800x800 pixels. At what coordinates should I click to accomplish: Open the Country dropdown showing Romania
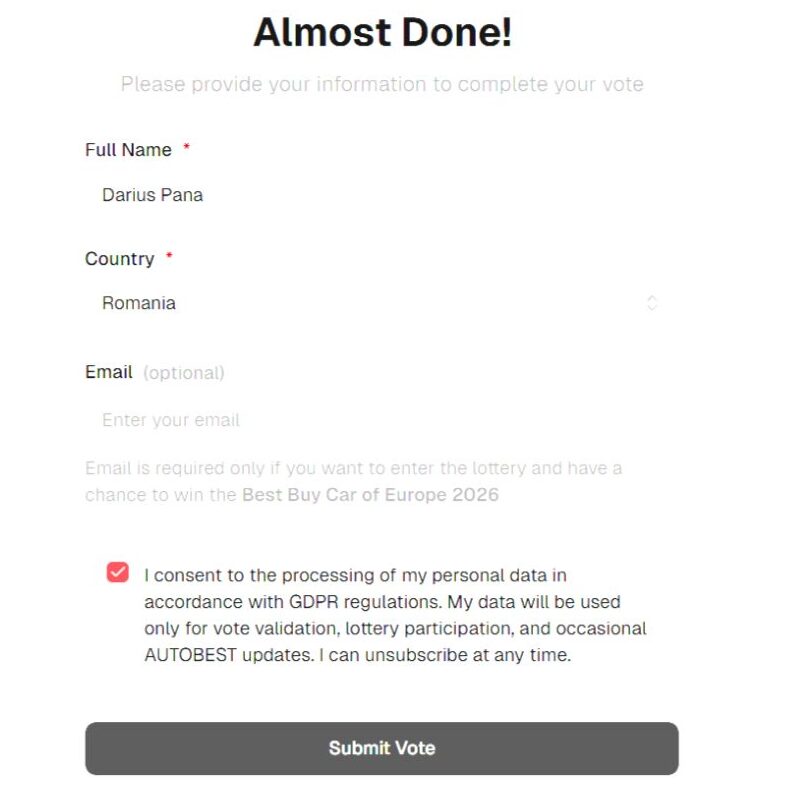370,303
